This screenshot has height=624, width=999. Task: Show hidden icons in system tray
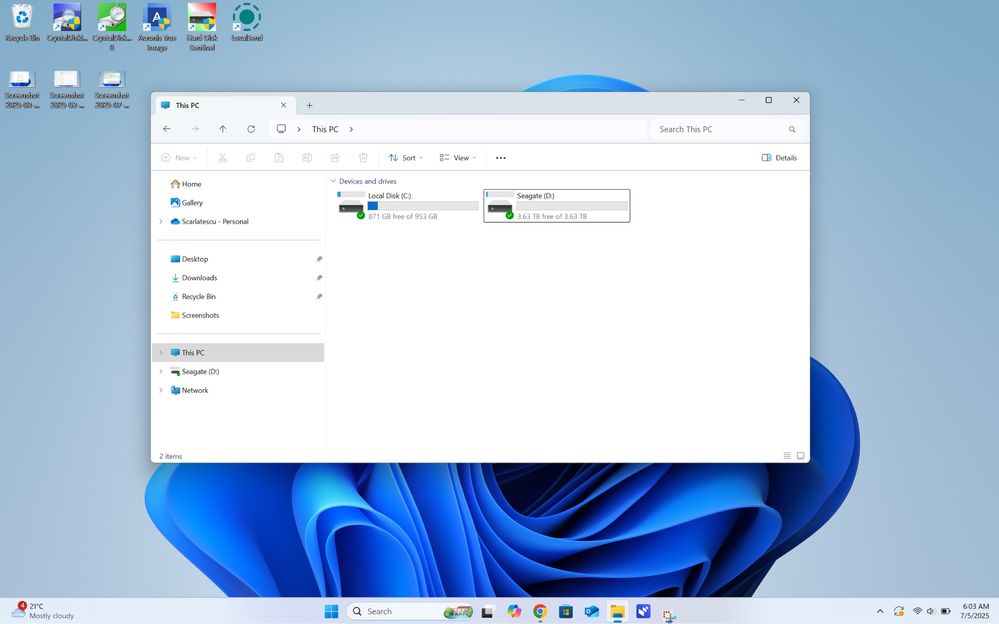[880, 611]
